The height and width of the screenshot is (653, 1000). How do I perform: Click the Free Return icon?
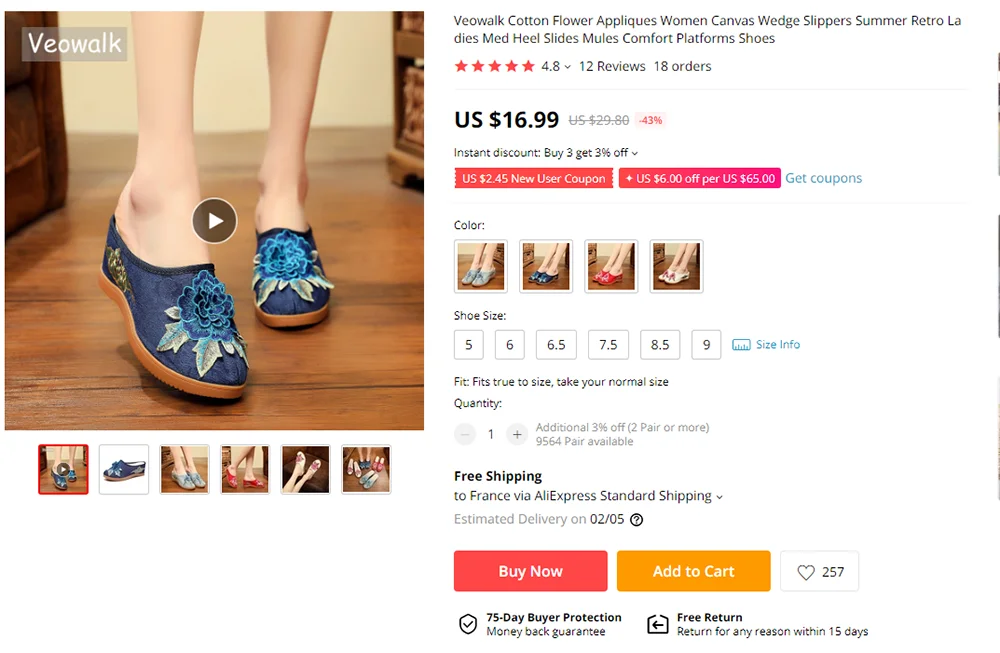click(657, 625)
